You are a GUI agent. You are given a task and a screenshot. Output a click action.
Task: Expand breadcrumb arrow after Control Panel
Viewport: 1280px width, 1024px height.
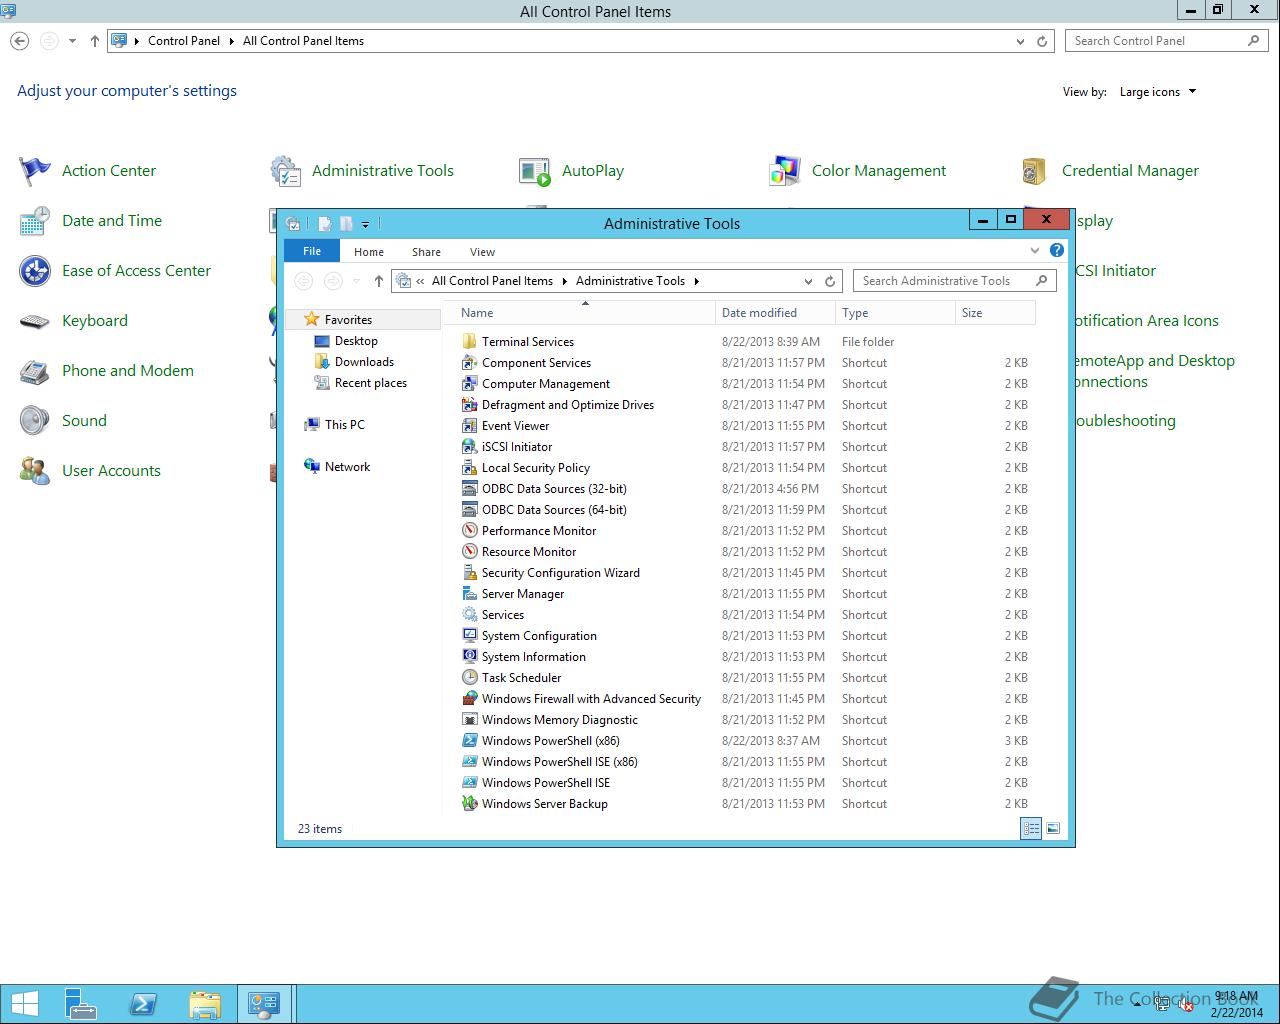coord(231,41)
